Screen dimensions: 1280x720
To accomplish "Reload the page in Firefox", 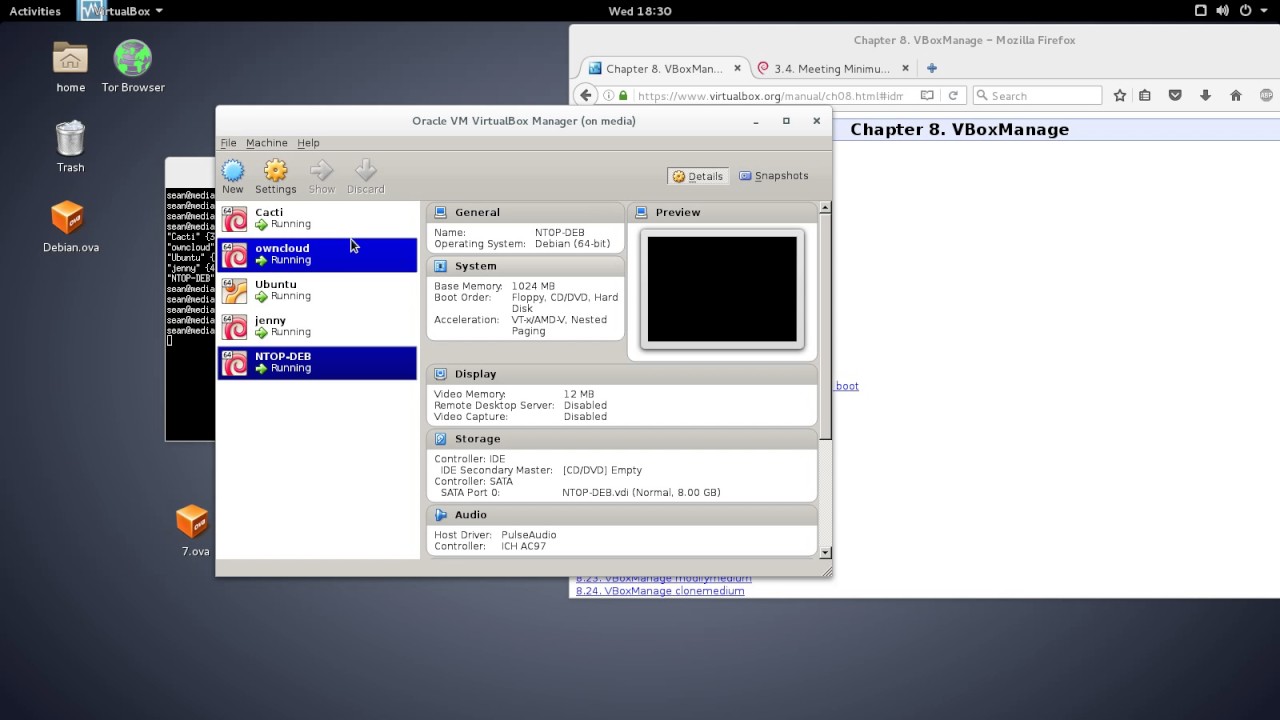I will [953, 96].
